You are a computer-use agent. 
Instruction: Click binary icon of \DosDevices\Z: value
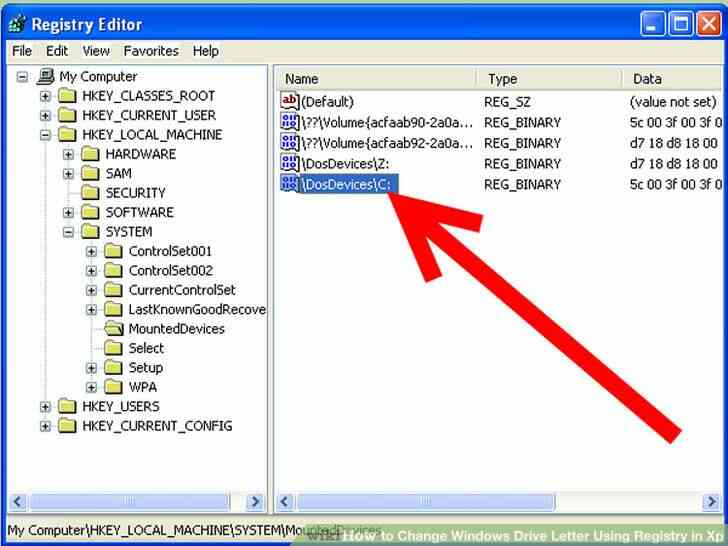[x=290, y=163]
